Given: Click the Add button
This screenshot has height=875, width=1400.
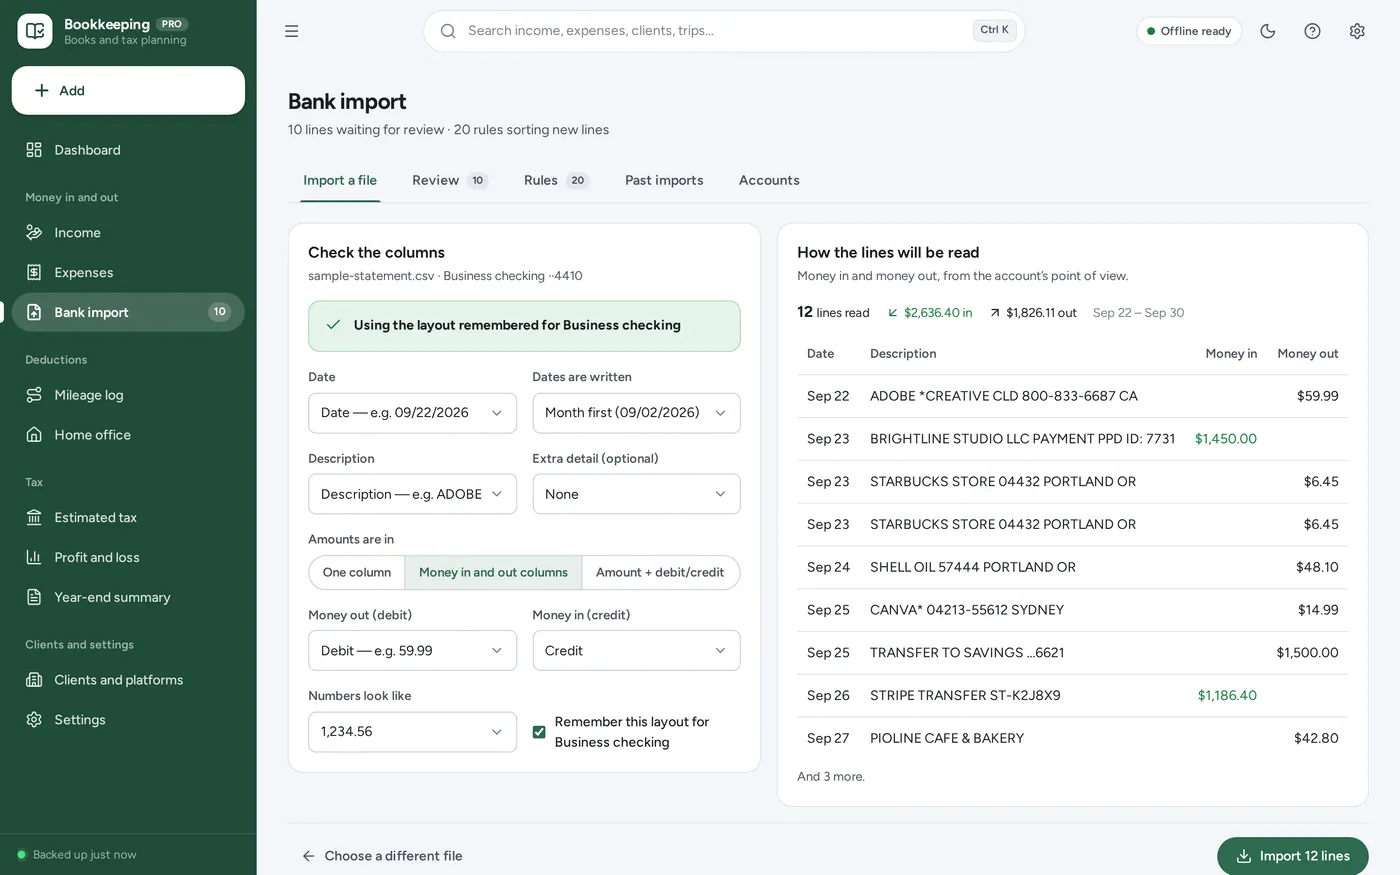Looking at the screenshot, I should (128, 91).
